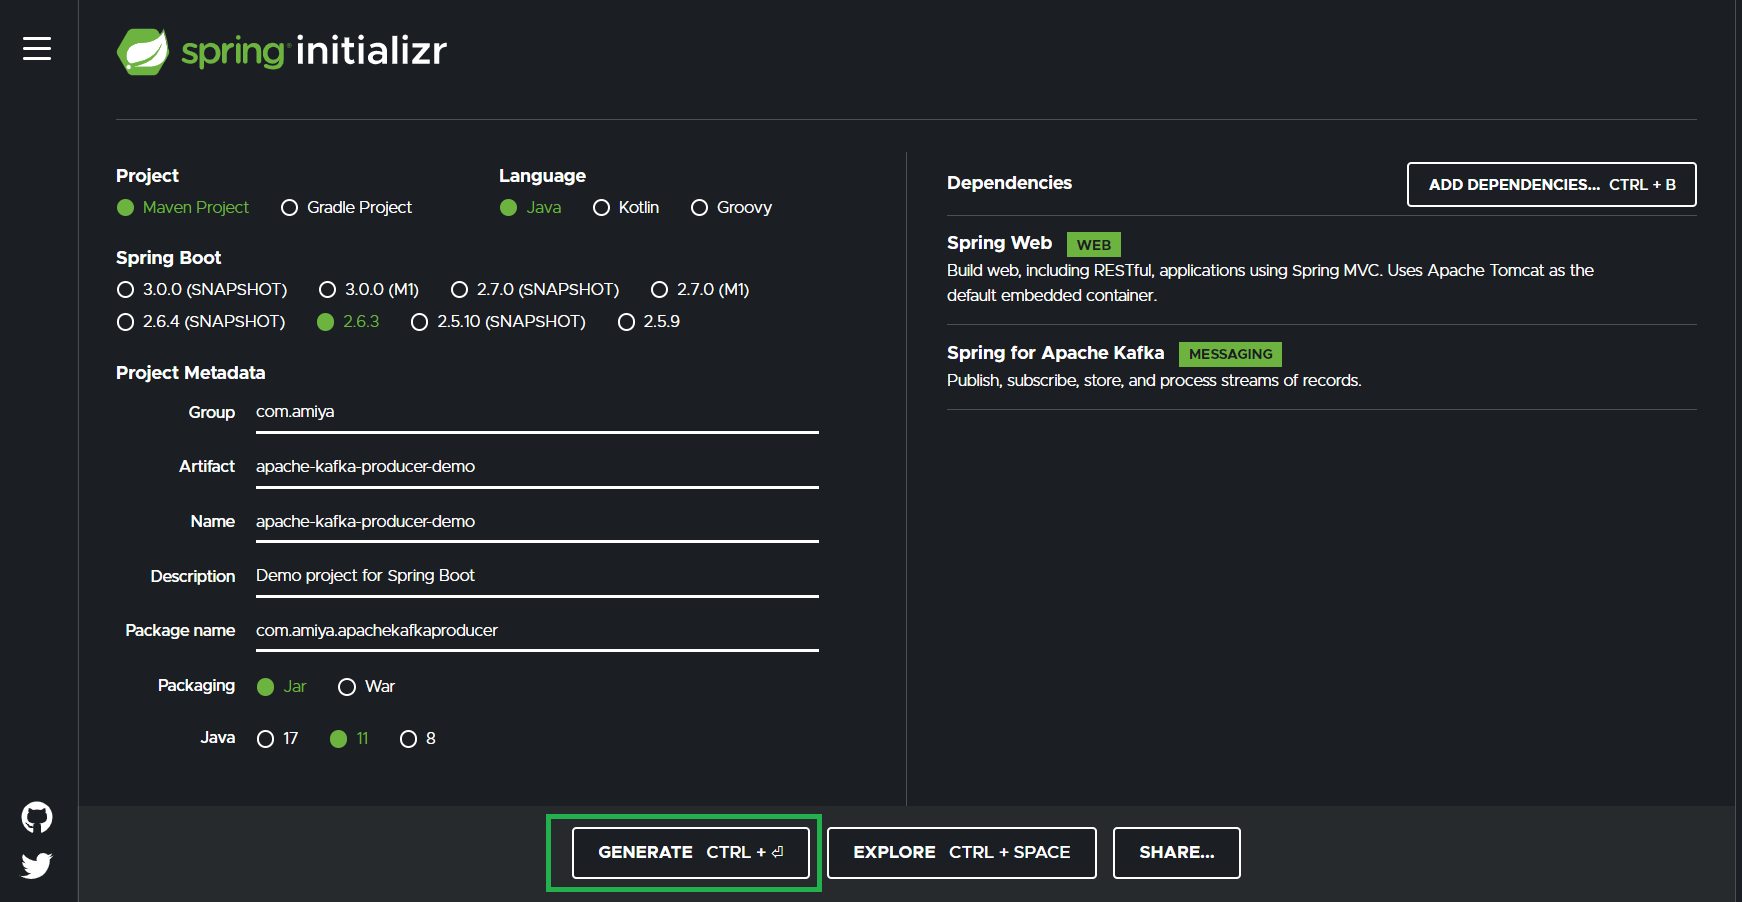This screenshot has width=1742, height=902.
Task: Click the Project Metadata heading
Action: (190, 373)
